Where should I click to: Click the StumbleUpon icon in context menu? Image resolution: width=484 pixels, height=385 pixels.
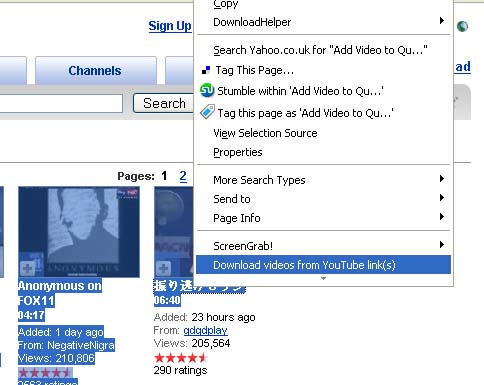click(x=207, y=90)
